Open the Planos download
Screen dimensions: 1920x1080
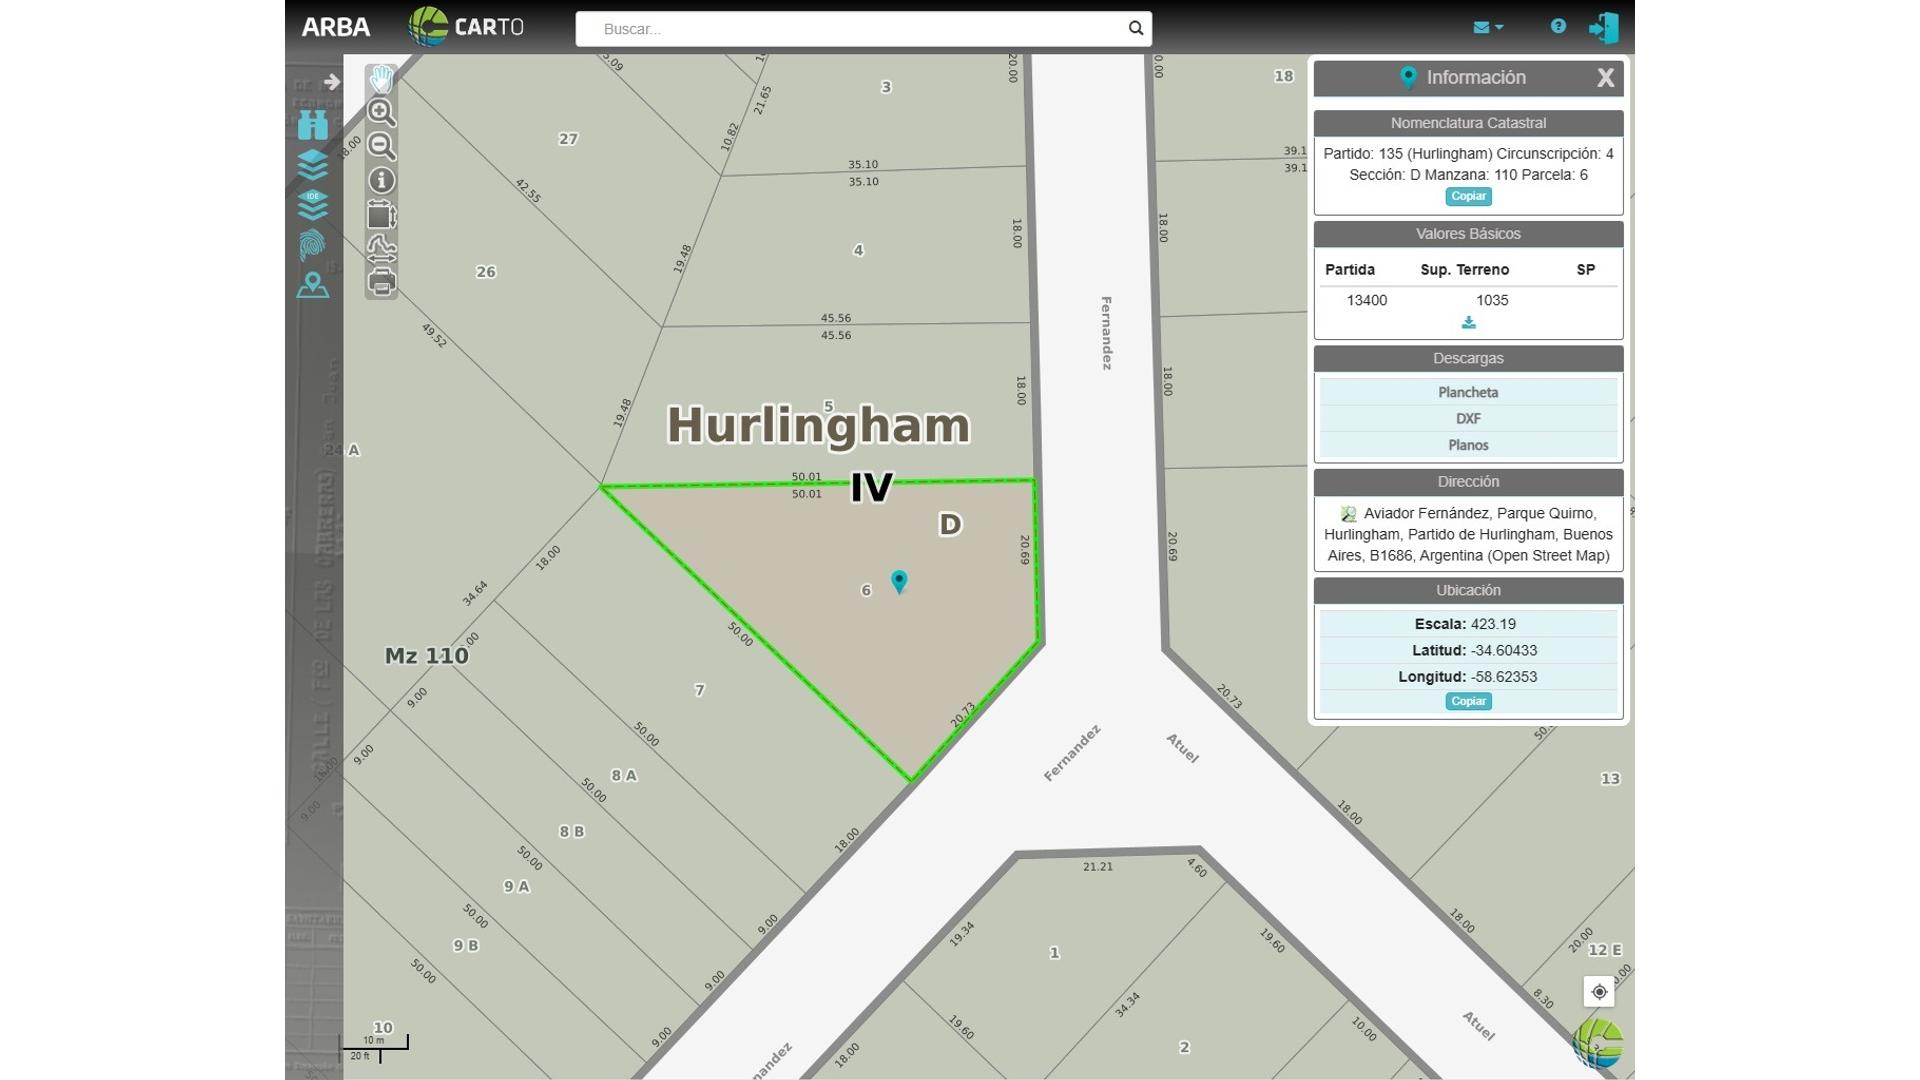pos(1468,445)
